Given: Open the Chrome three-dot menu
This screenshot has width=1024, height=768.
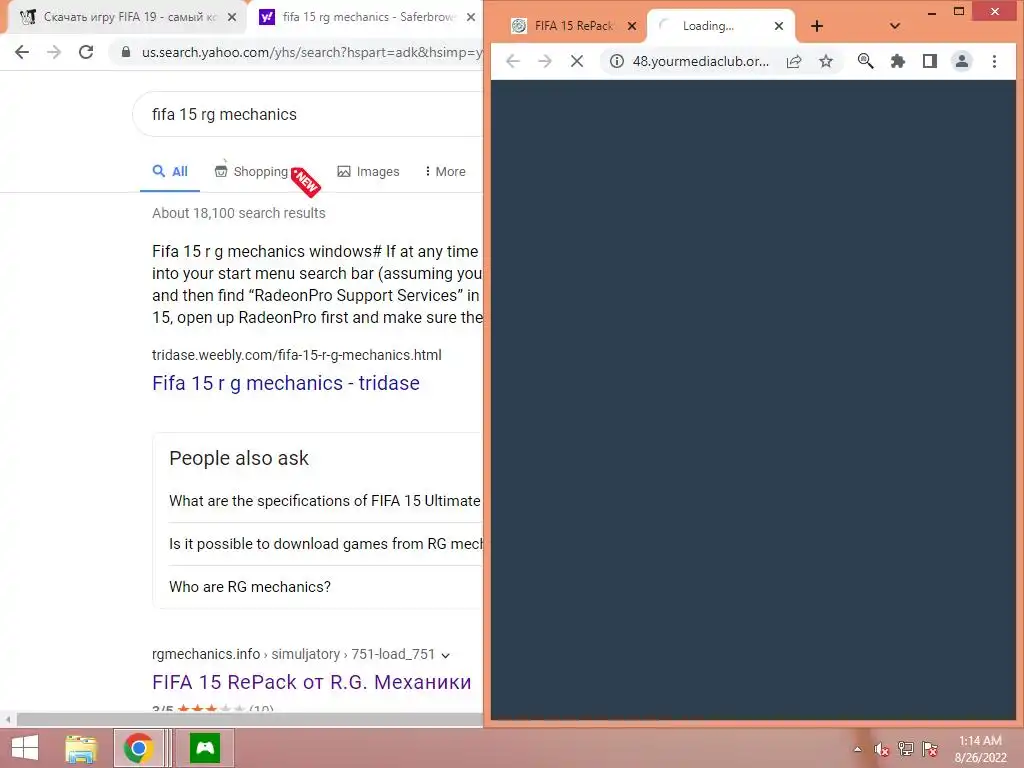Looking at the screenshot, I should (x=994, y=61).
